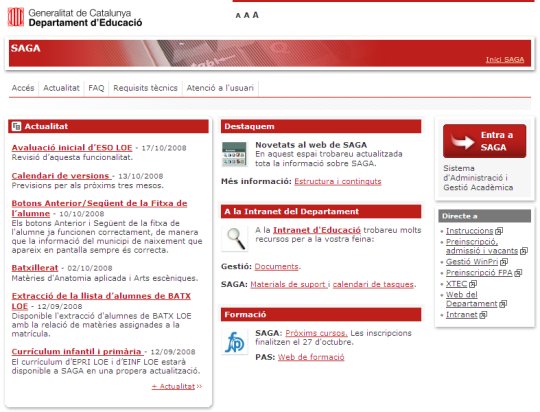Viewport: 540px width, 412px height.
Task: Click external icon next to Preinscripció FPA
Action: pos(518,273)
